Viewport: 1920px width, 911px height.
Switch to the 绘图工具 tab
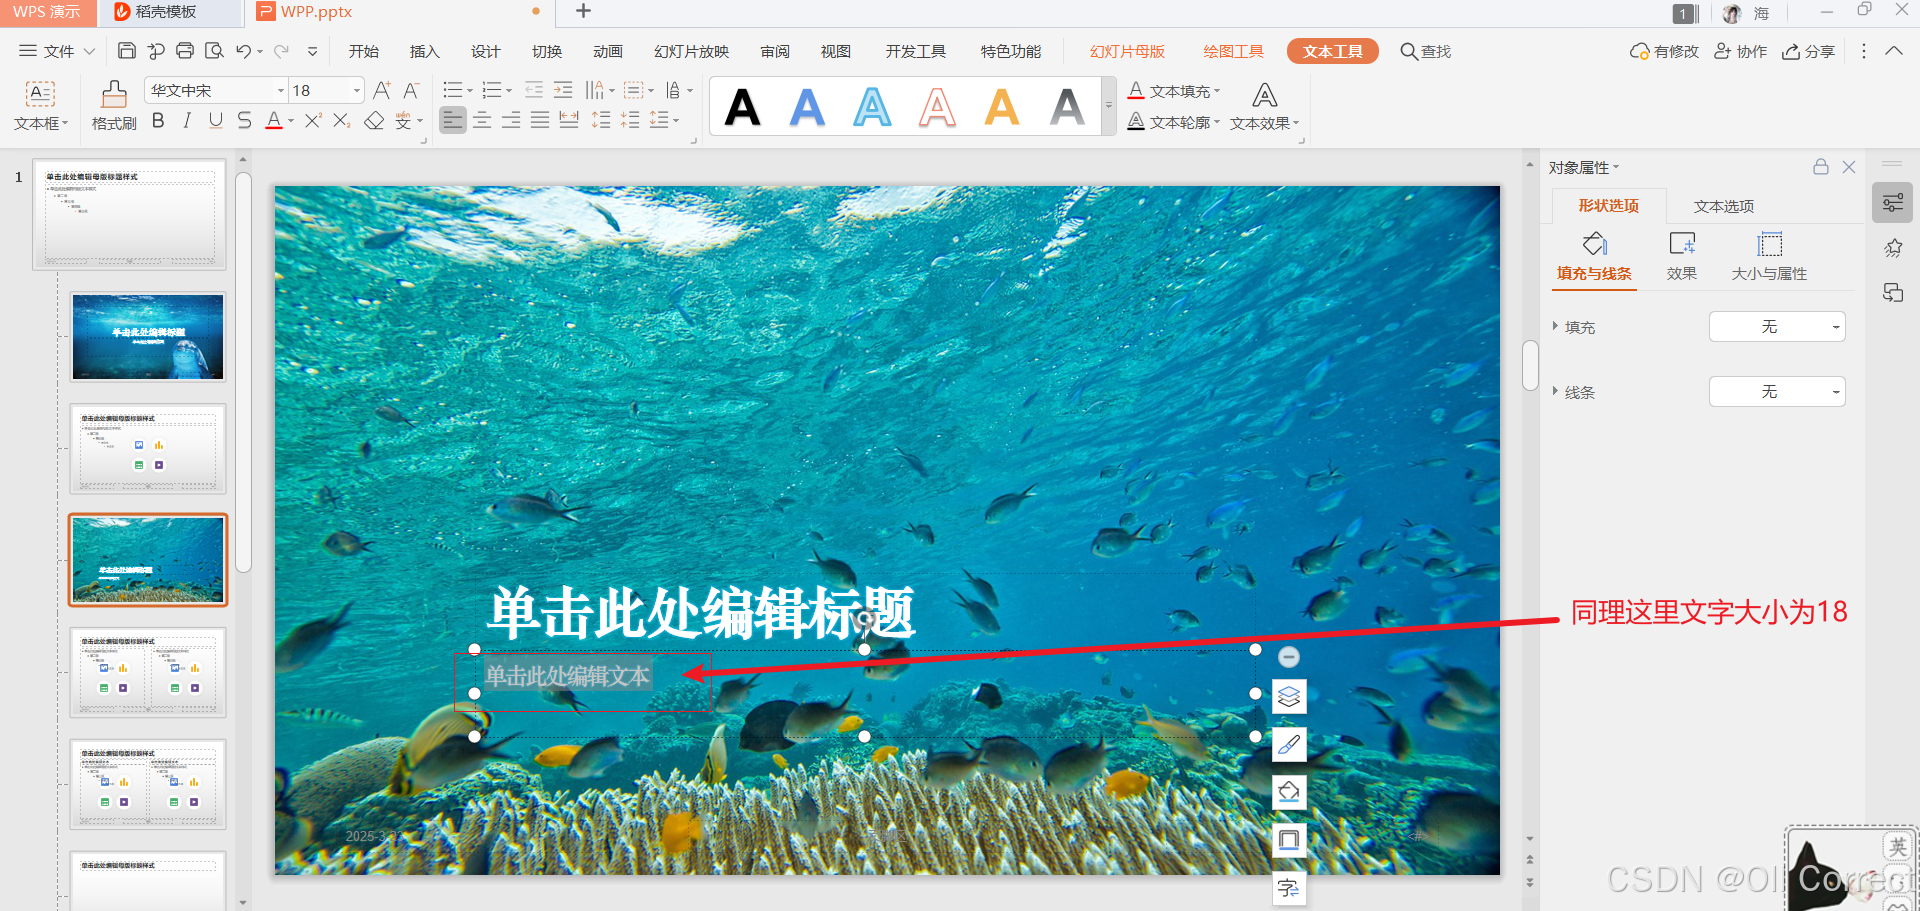point(1233,51)
